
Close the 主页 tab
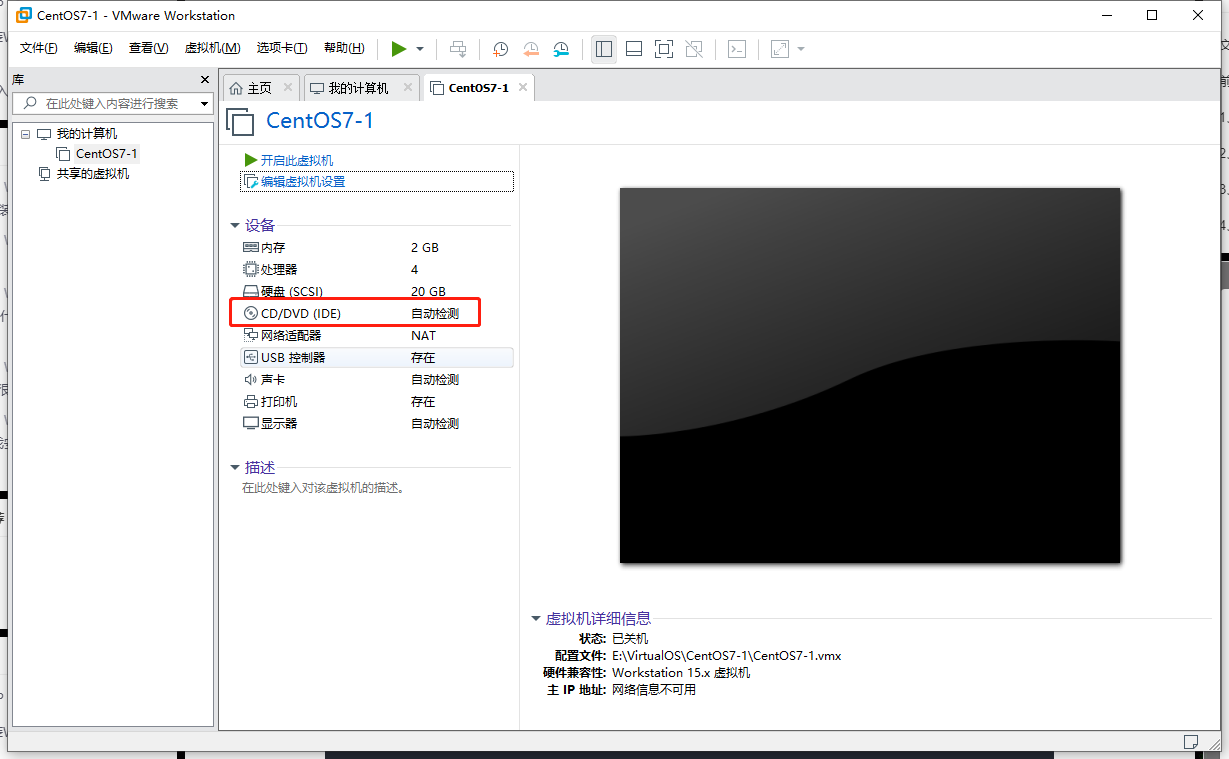[x=288, y=87]
